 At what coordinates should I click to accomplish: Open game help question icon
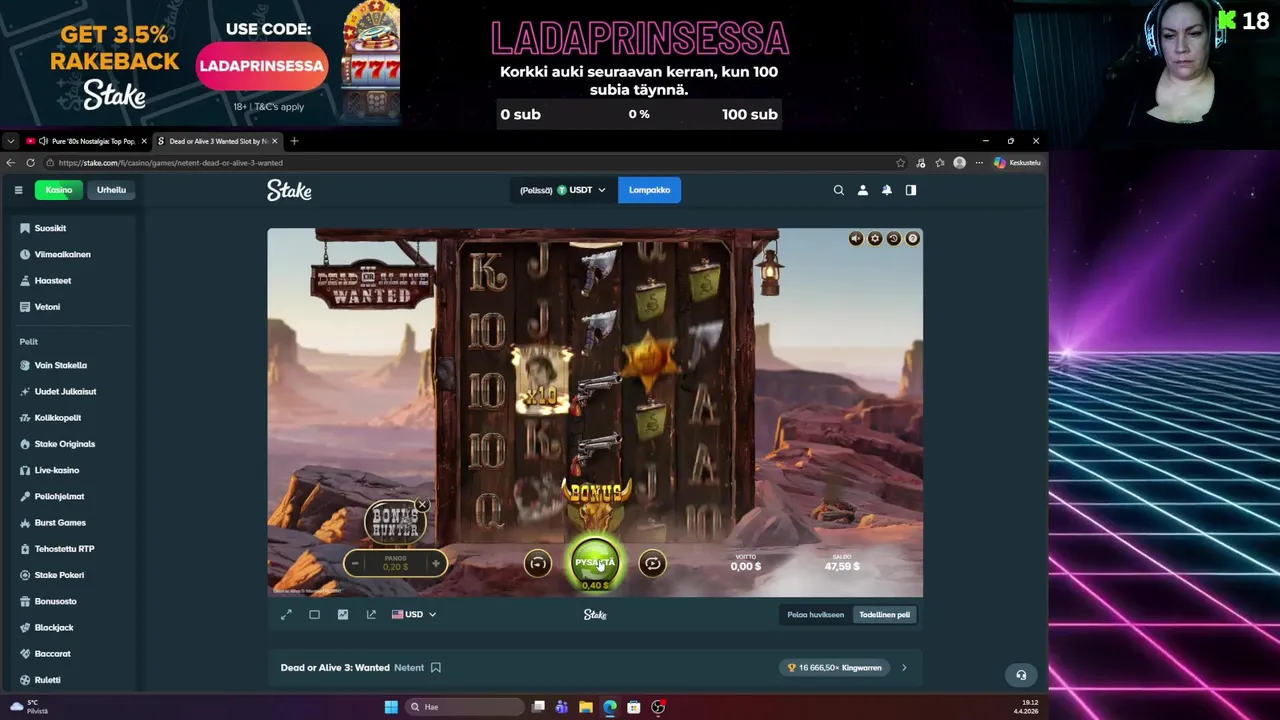(x=912, y=238)
